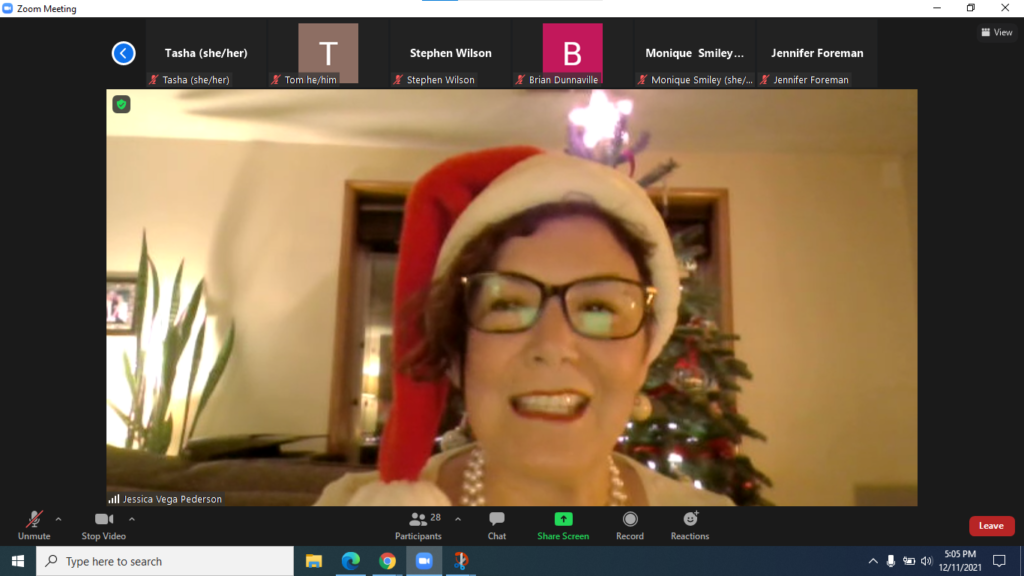Viewport: 1024px width, 576px height.
Task: Expand the arrow next to Participants
Action: [x=458, y=519]
